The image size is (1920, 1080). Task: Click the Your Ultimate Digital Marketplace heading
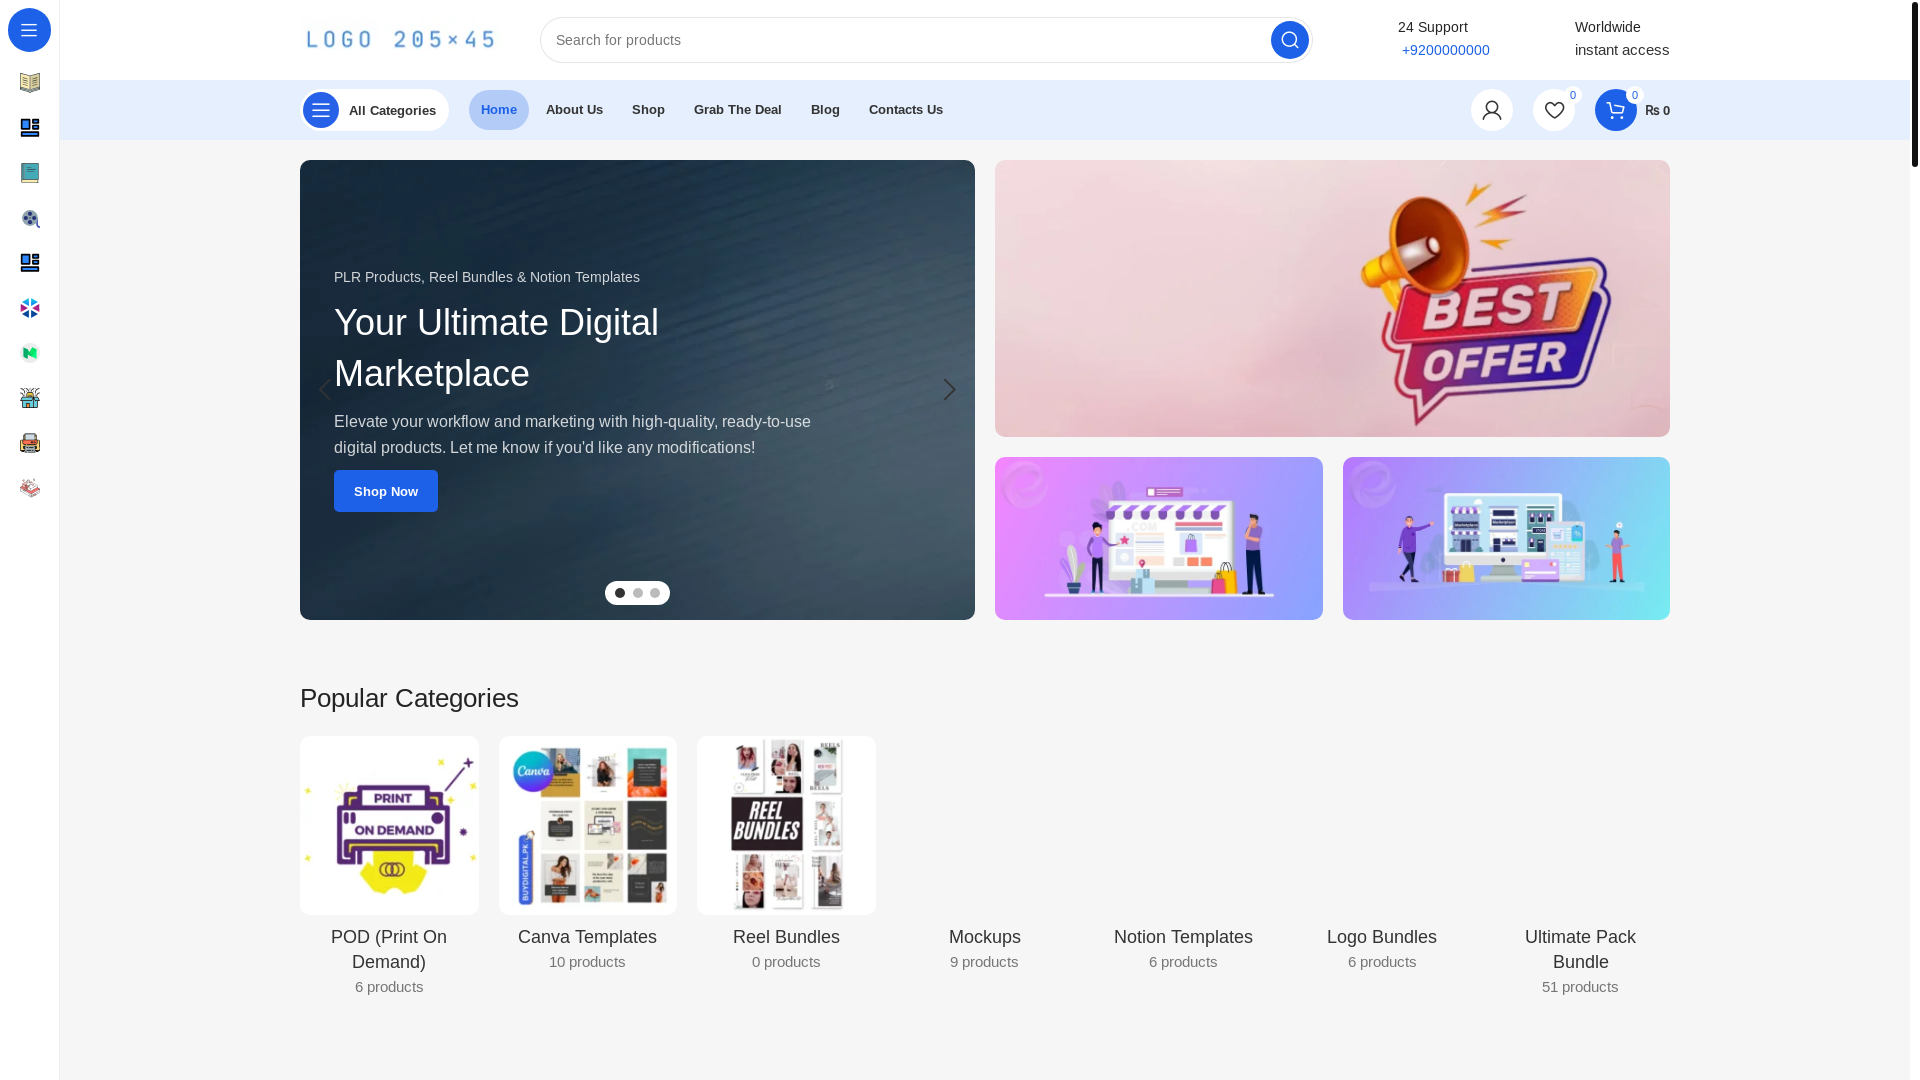pos(496,348)
